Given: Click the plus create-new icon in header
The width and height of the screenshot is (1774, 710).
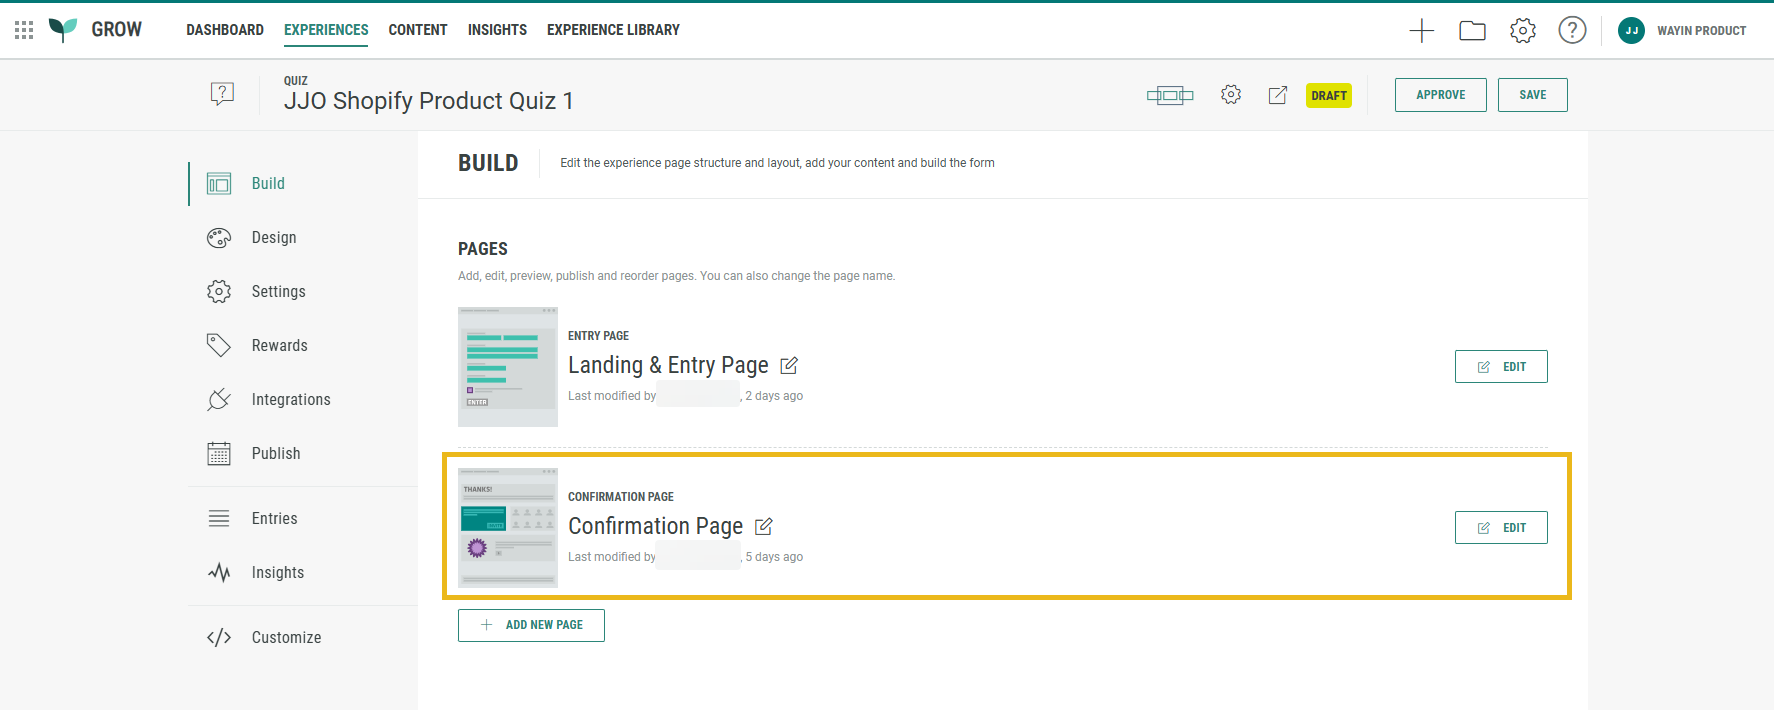Looking at the screenshot, I should click(x=1421, y=31).
